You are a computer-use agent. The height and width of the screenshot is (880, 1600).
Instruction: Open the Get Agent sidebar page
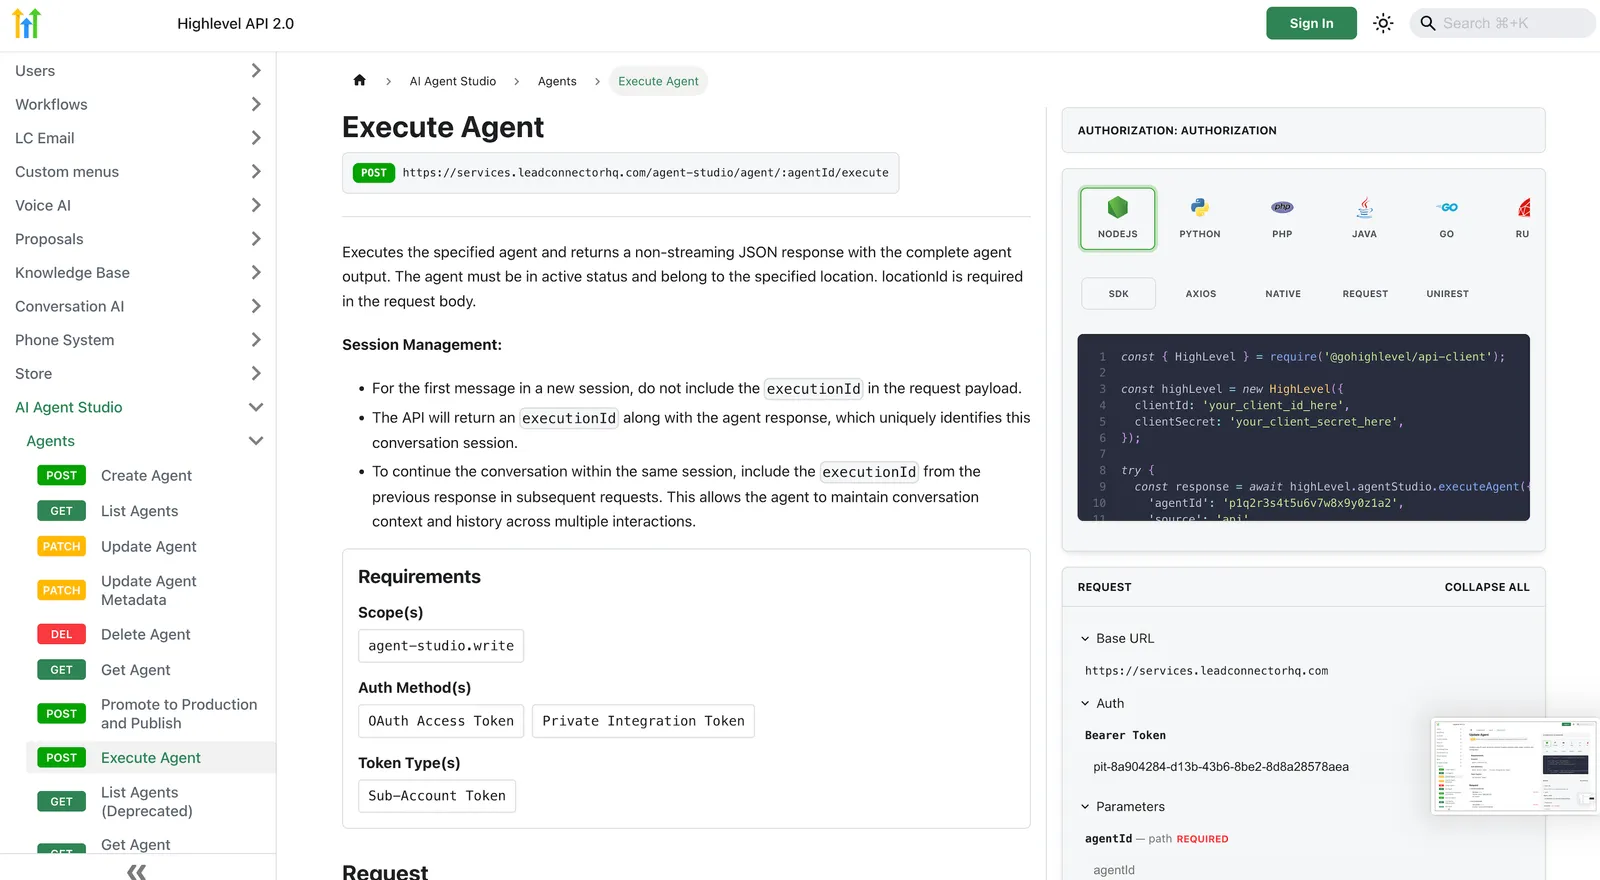tap(136, 670)
